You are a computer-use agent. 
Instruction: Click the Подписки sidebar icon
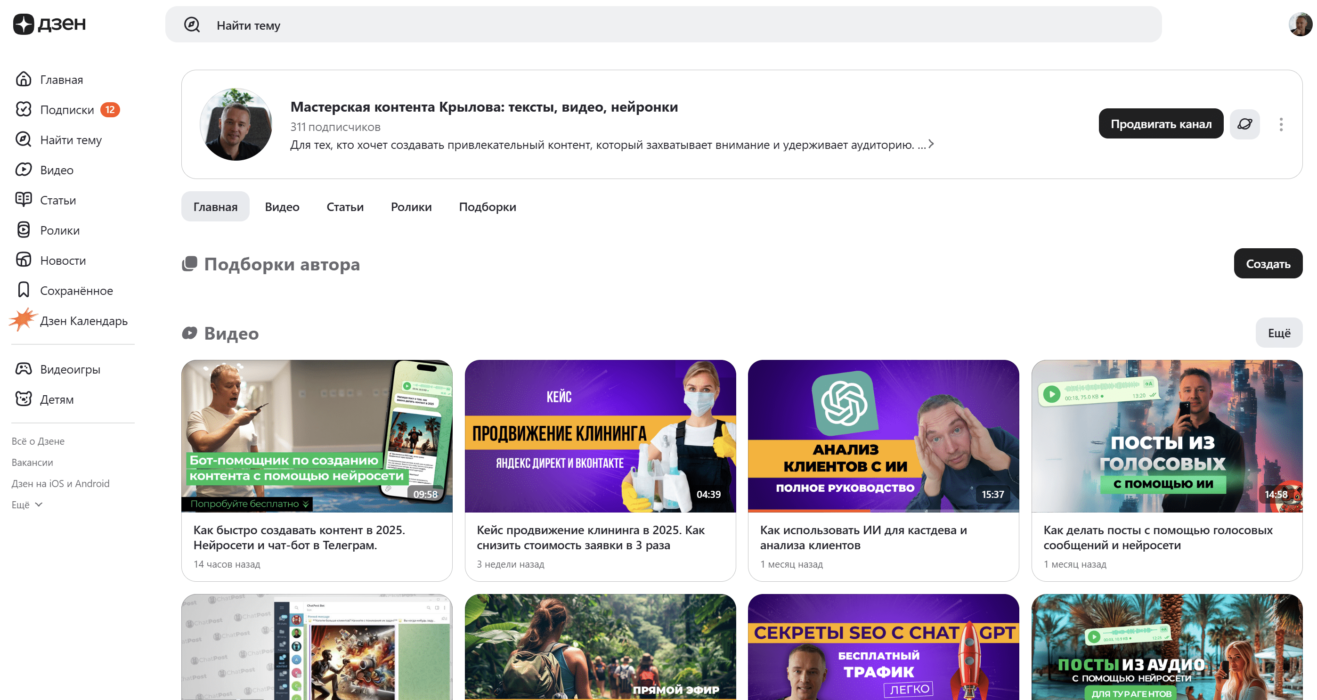click(24, 110)
